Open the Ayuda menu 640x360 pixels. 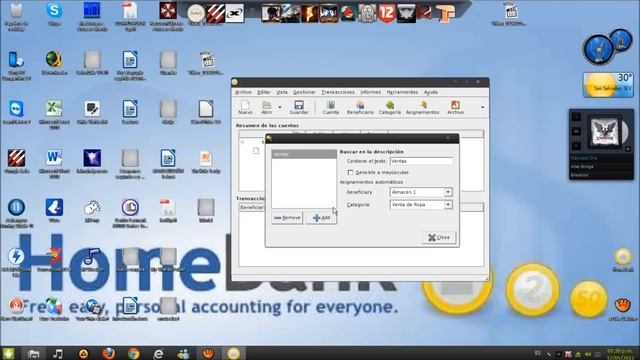click(431, 92)
